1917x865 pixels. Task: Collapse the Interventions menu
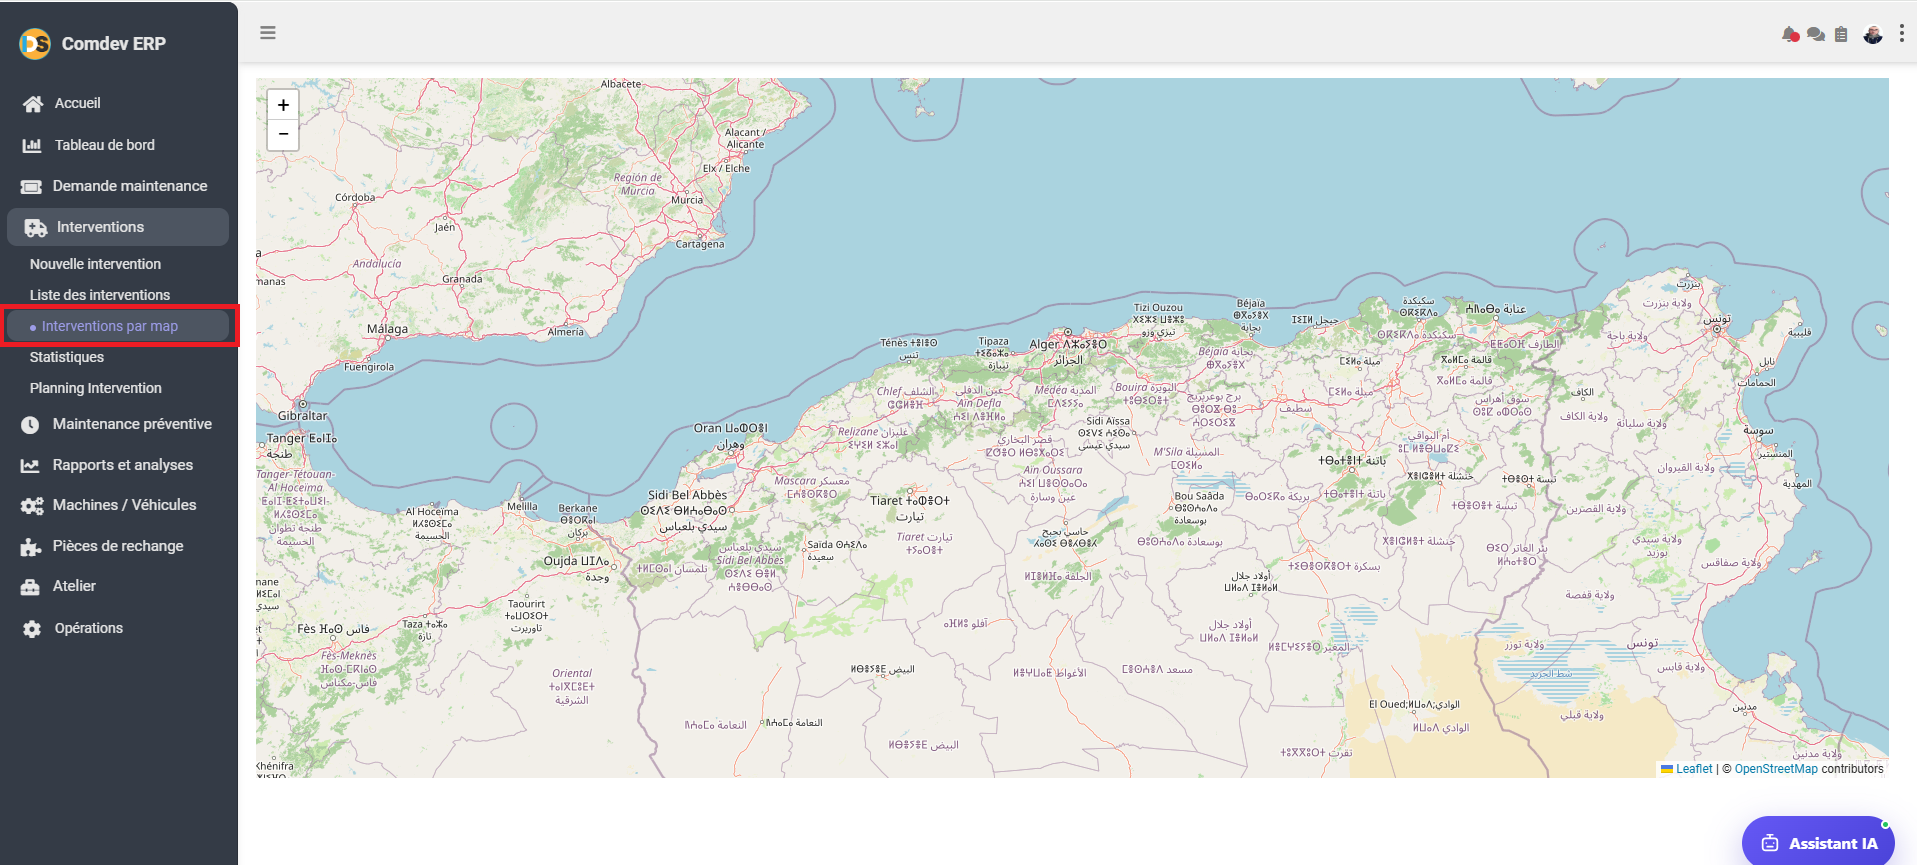pos(118,227)
